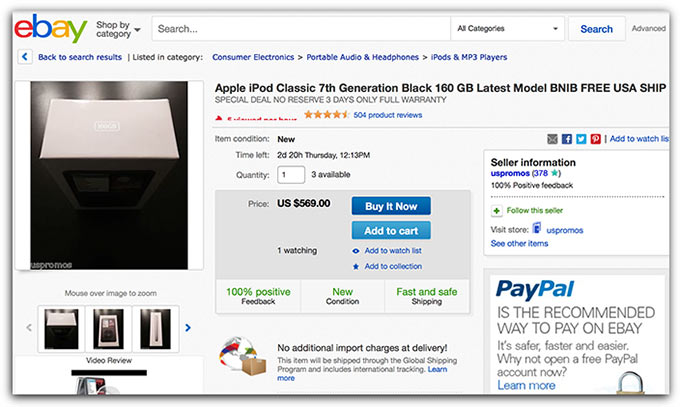
Task: Share listing via email icon
Action: pyautogui.click(x=553, y=138)
